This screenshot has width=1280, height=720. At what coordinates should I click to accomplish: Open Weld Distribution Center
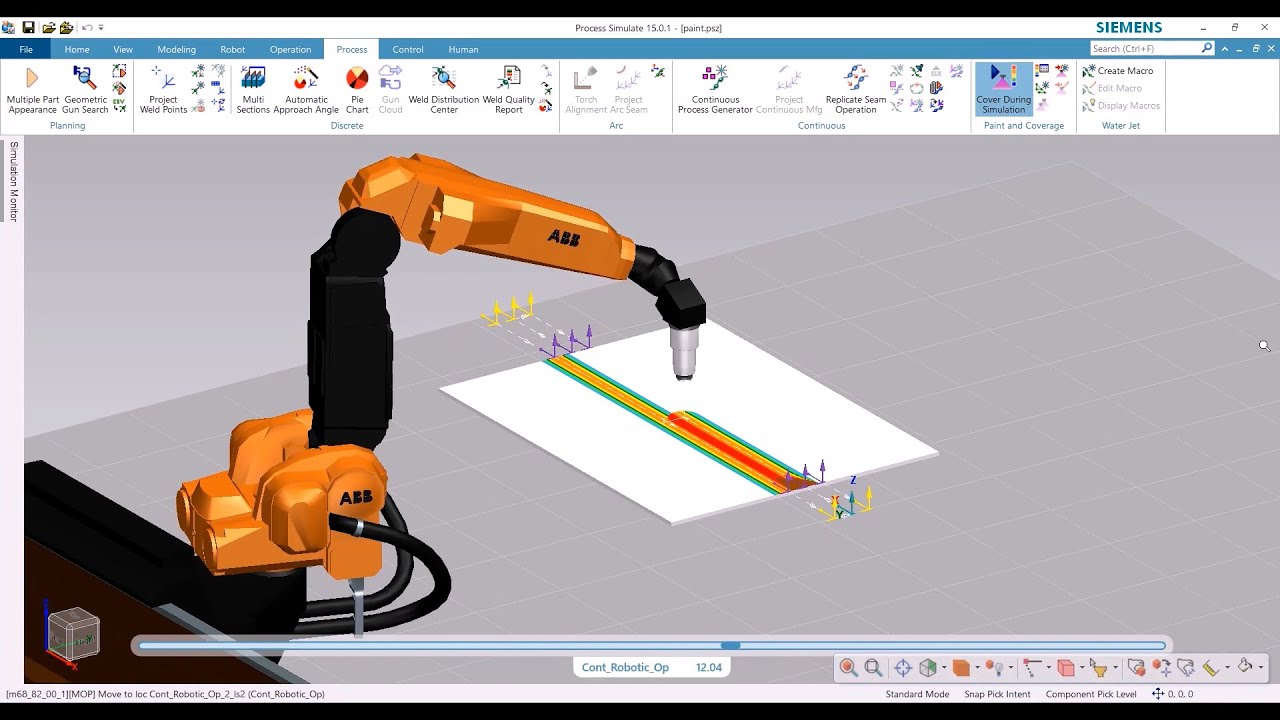point(444,90)
